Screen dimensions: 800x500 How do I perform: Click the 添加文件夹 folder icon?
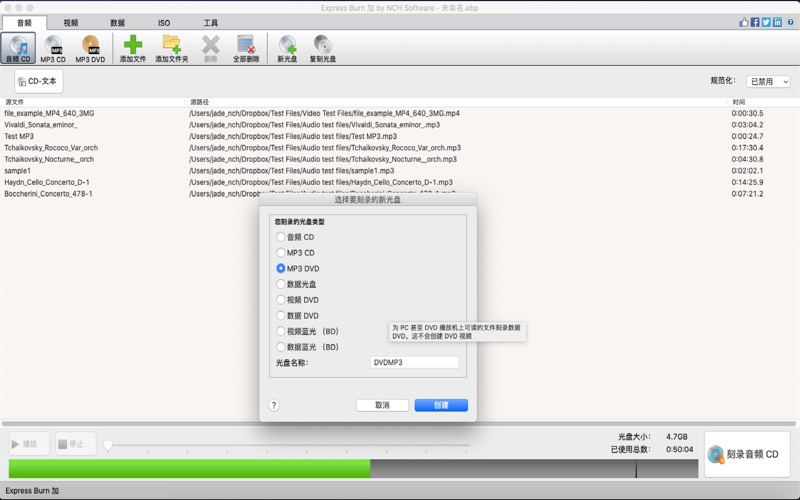pos(171,46)
